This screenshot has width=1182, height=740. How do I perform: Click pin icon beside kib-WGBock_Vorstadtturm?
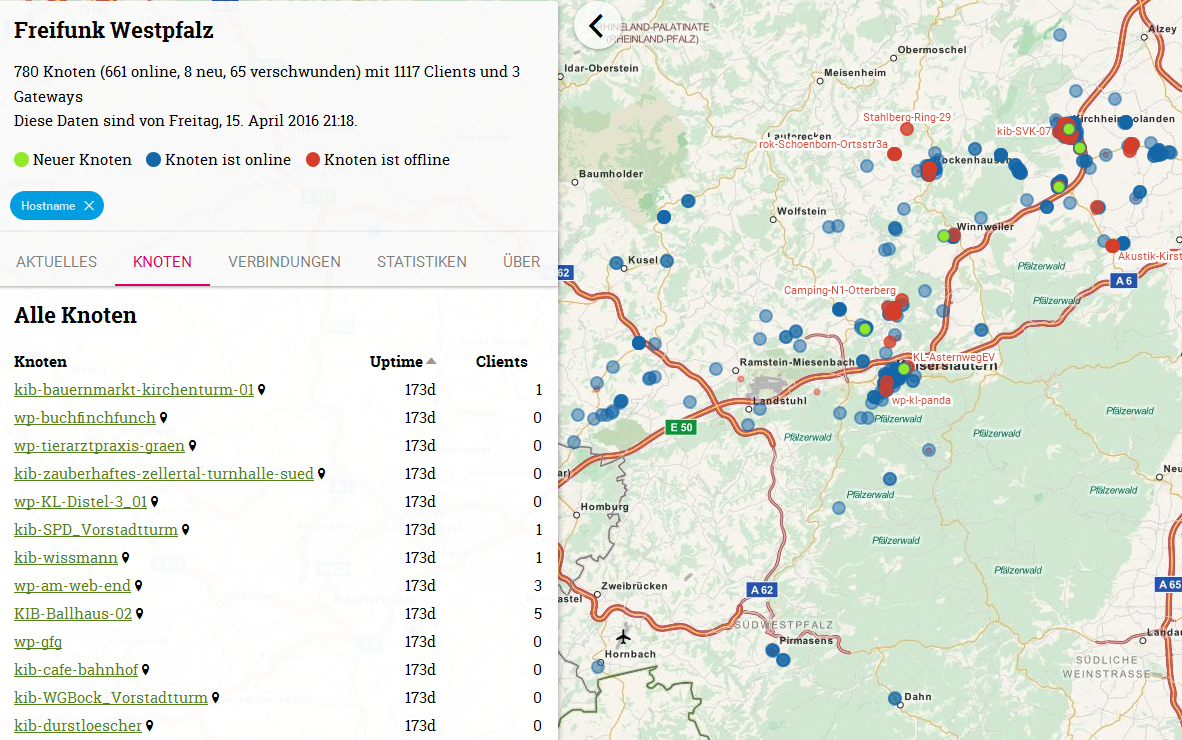click(x=215, y=698)
